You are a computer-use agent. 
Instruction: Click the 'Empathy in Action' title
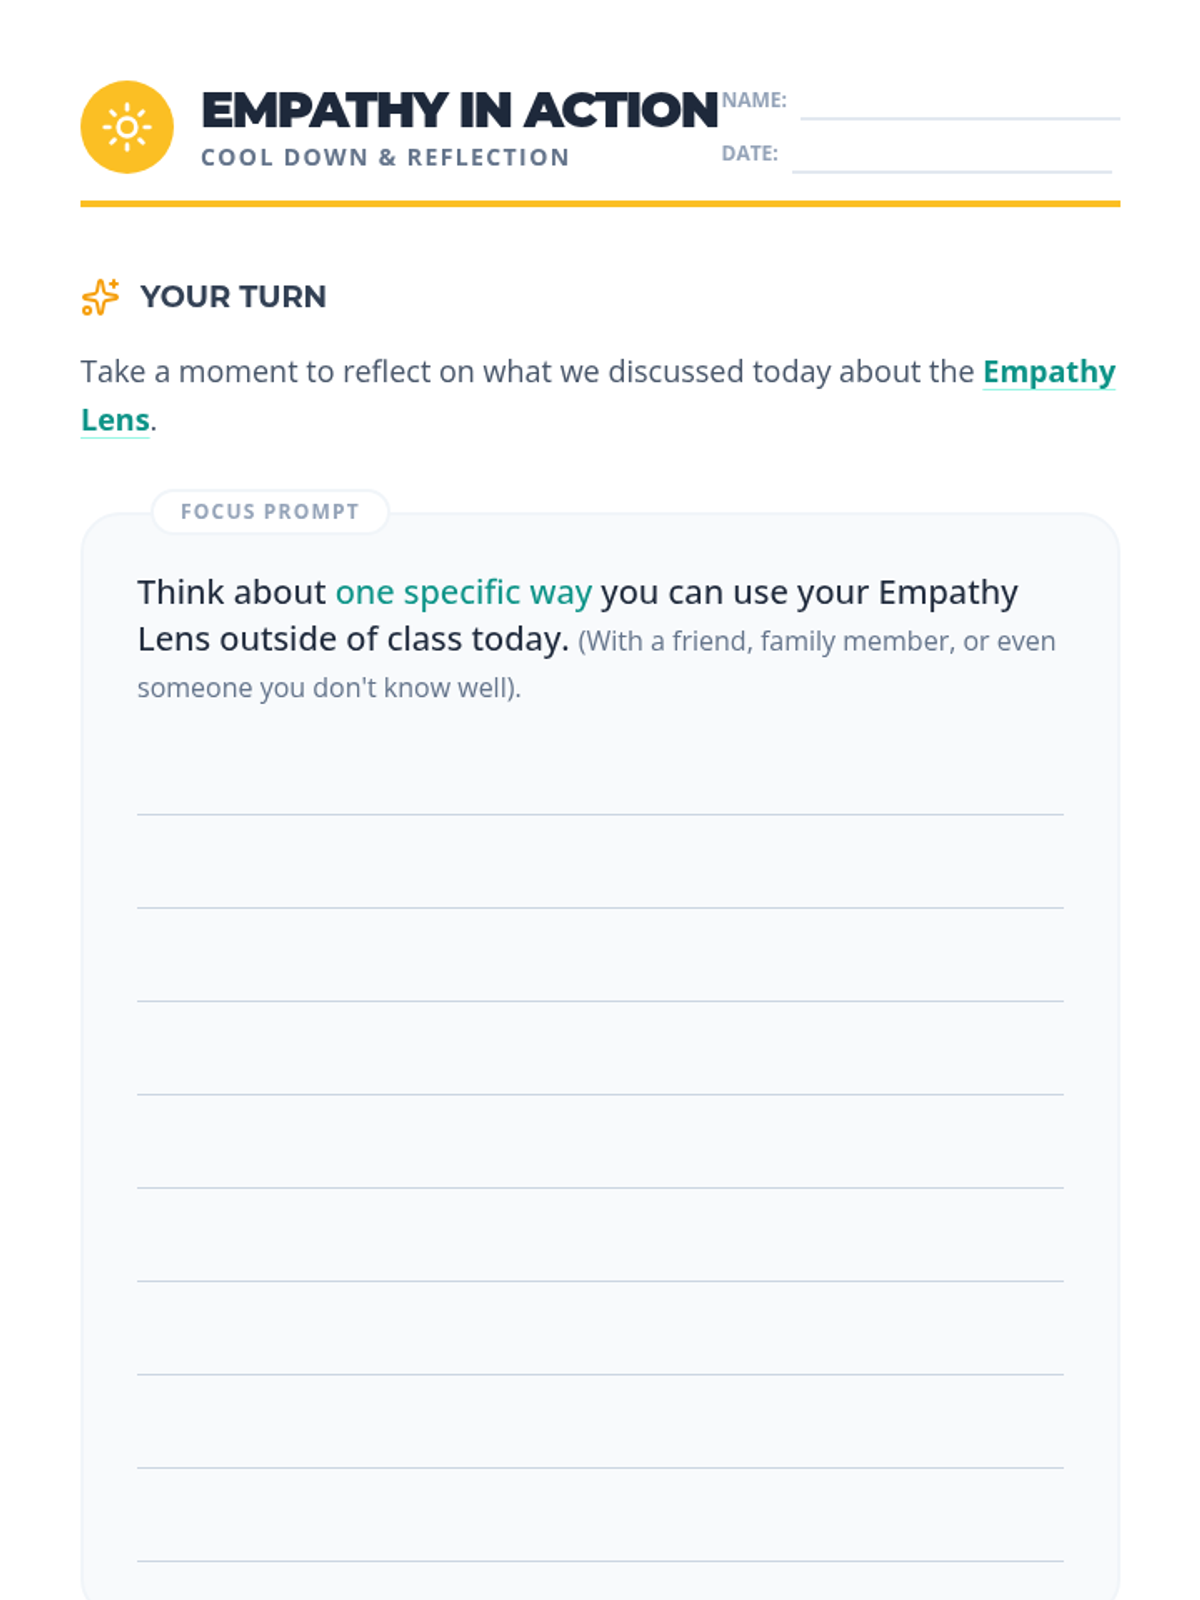click(x=459, y=110)
